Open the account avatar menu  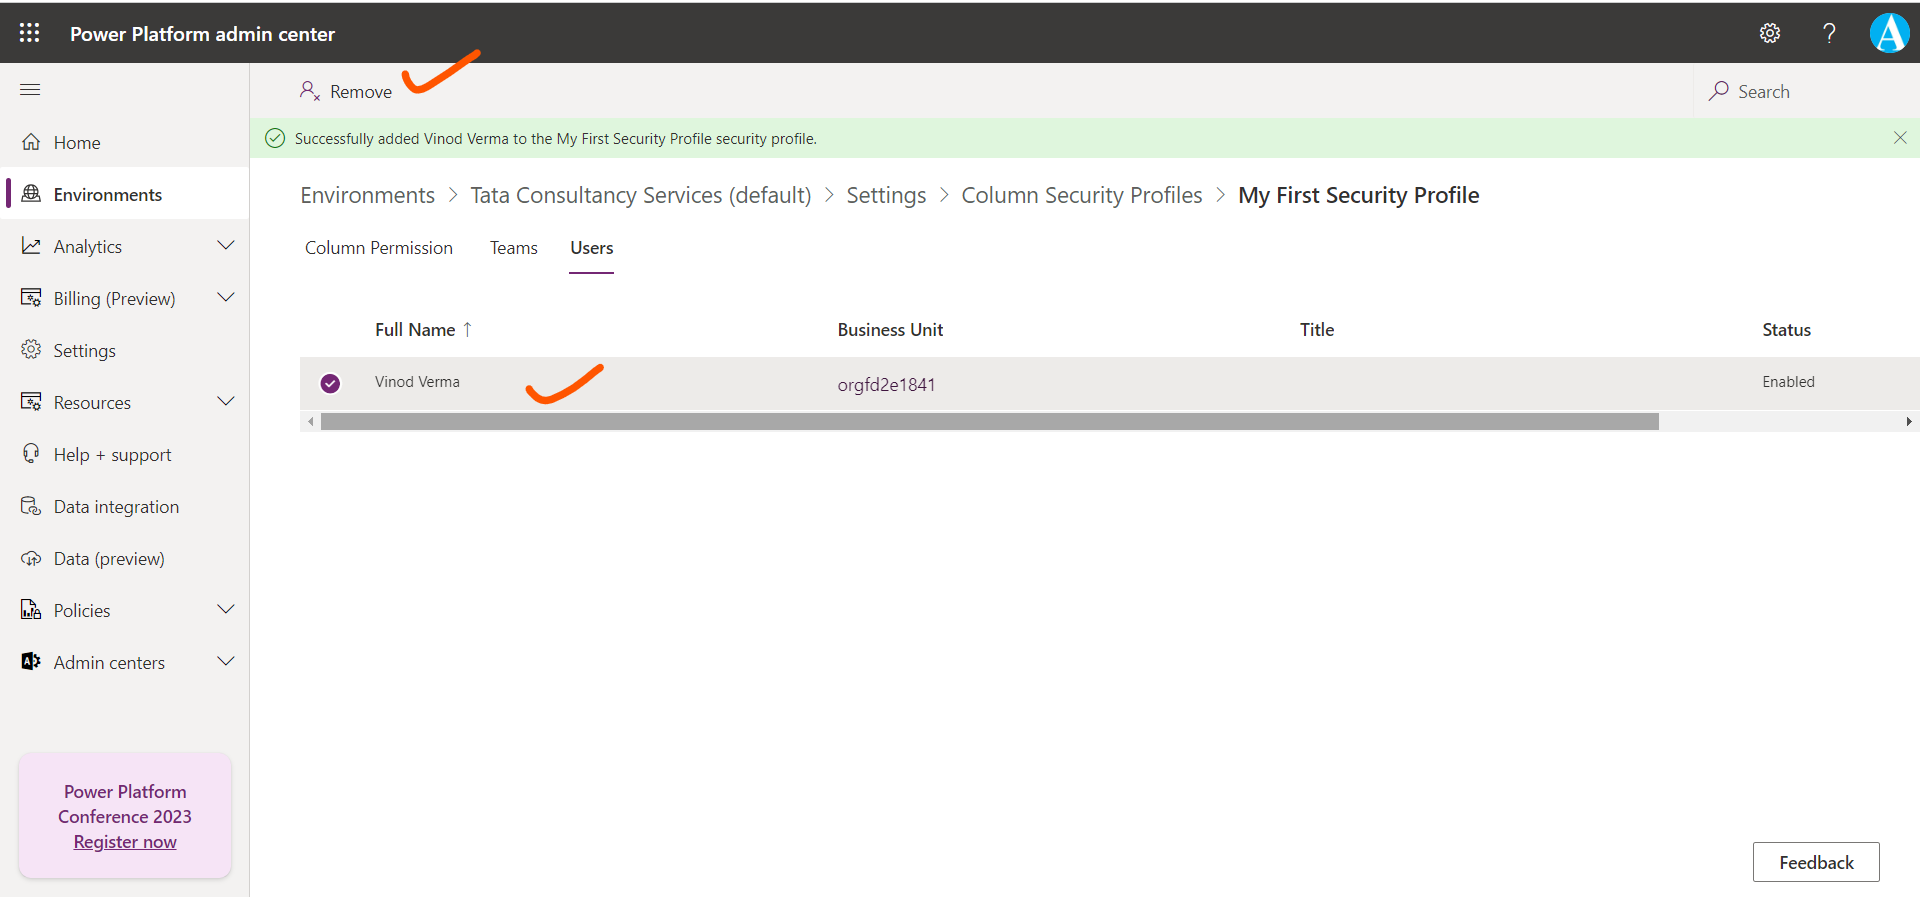click(1889, 33)
